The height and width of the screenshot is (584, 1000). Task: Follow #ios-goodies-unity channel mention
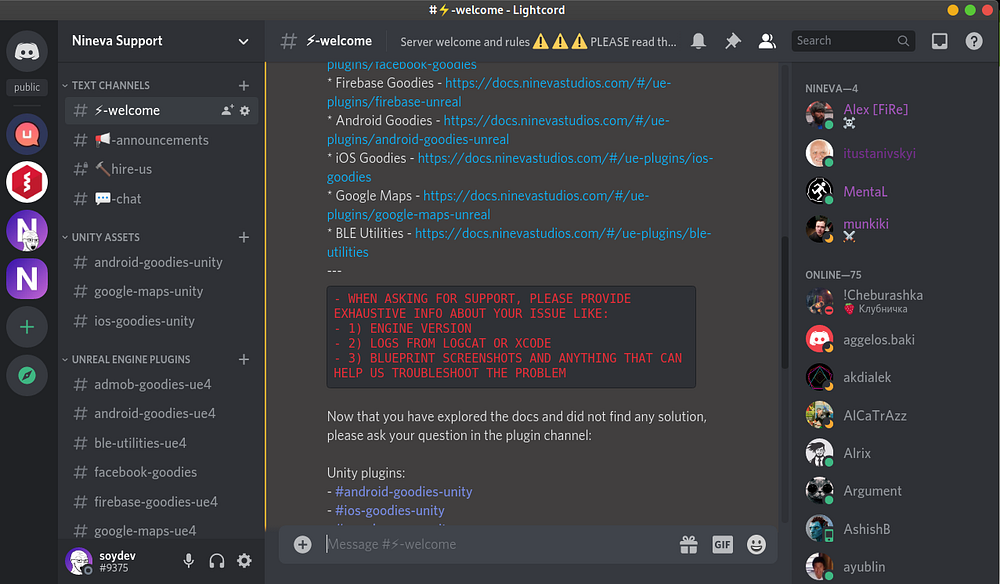(390, 511)
